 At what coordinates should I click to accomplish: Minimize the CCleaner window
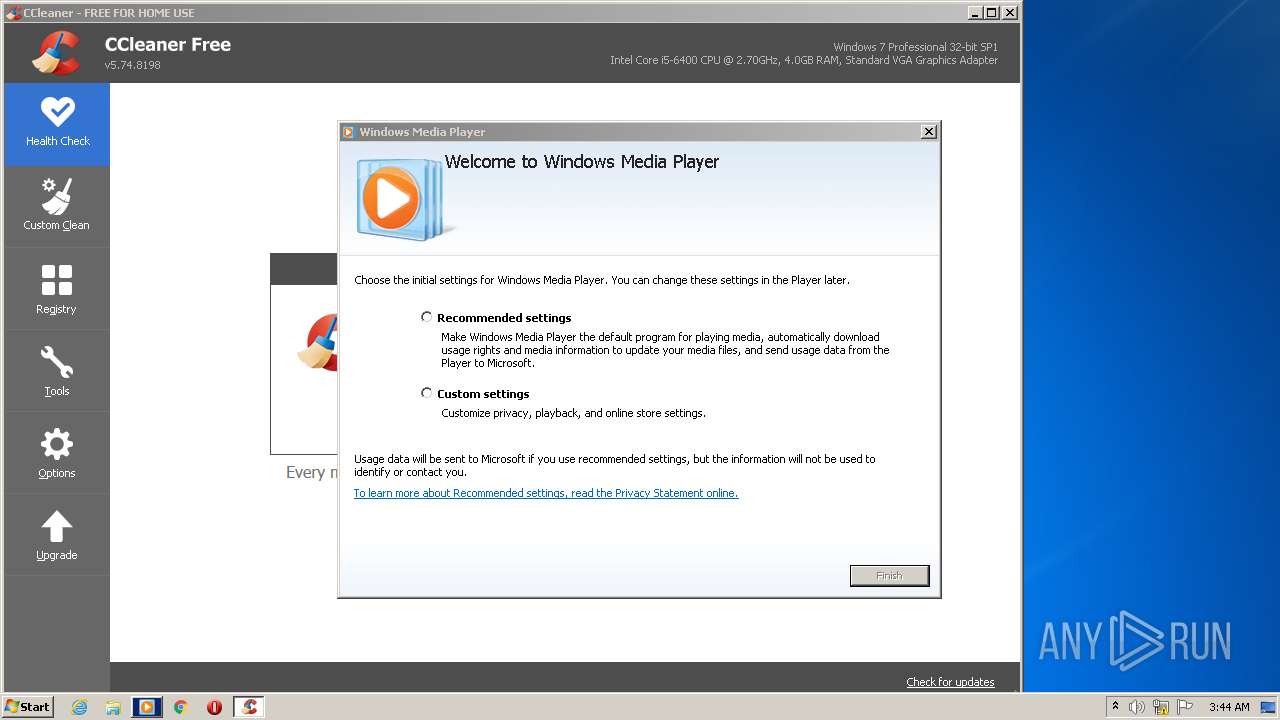(x=975, y=13)
